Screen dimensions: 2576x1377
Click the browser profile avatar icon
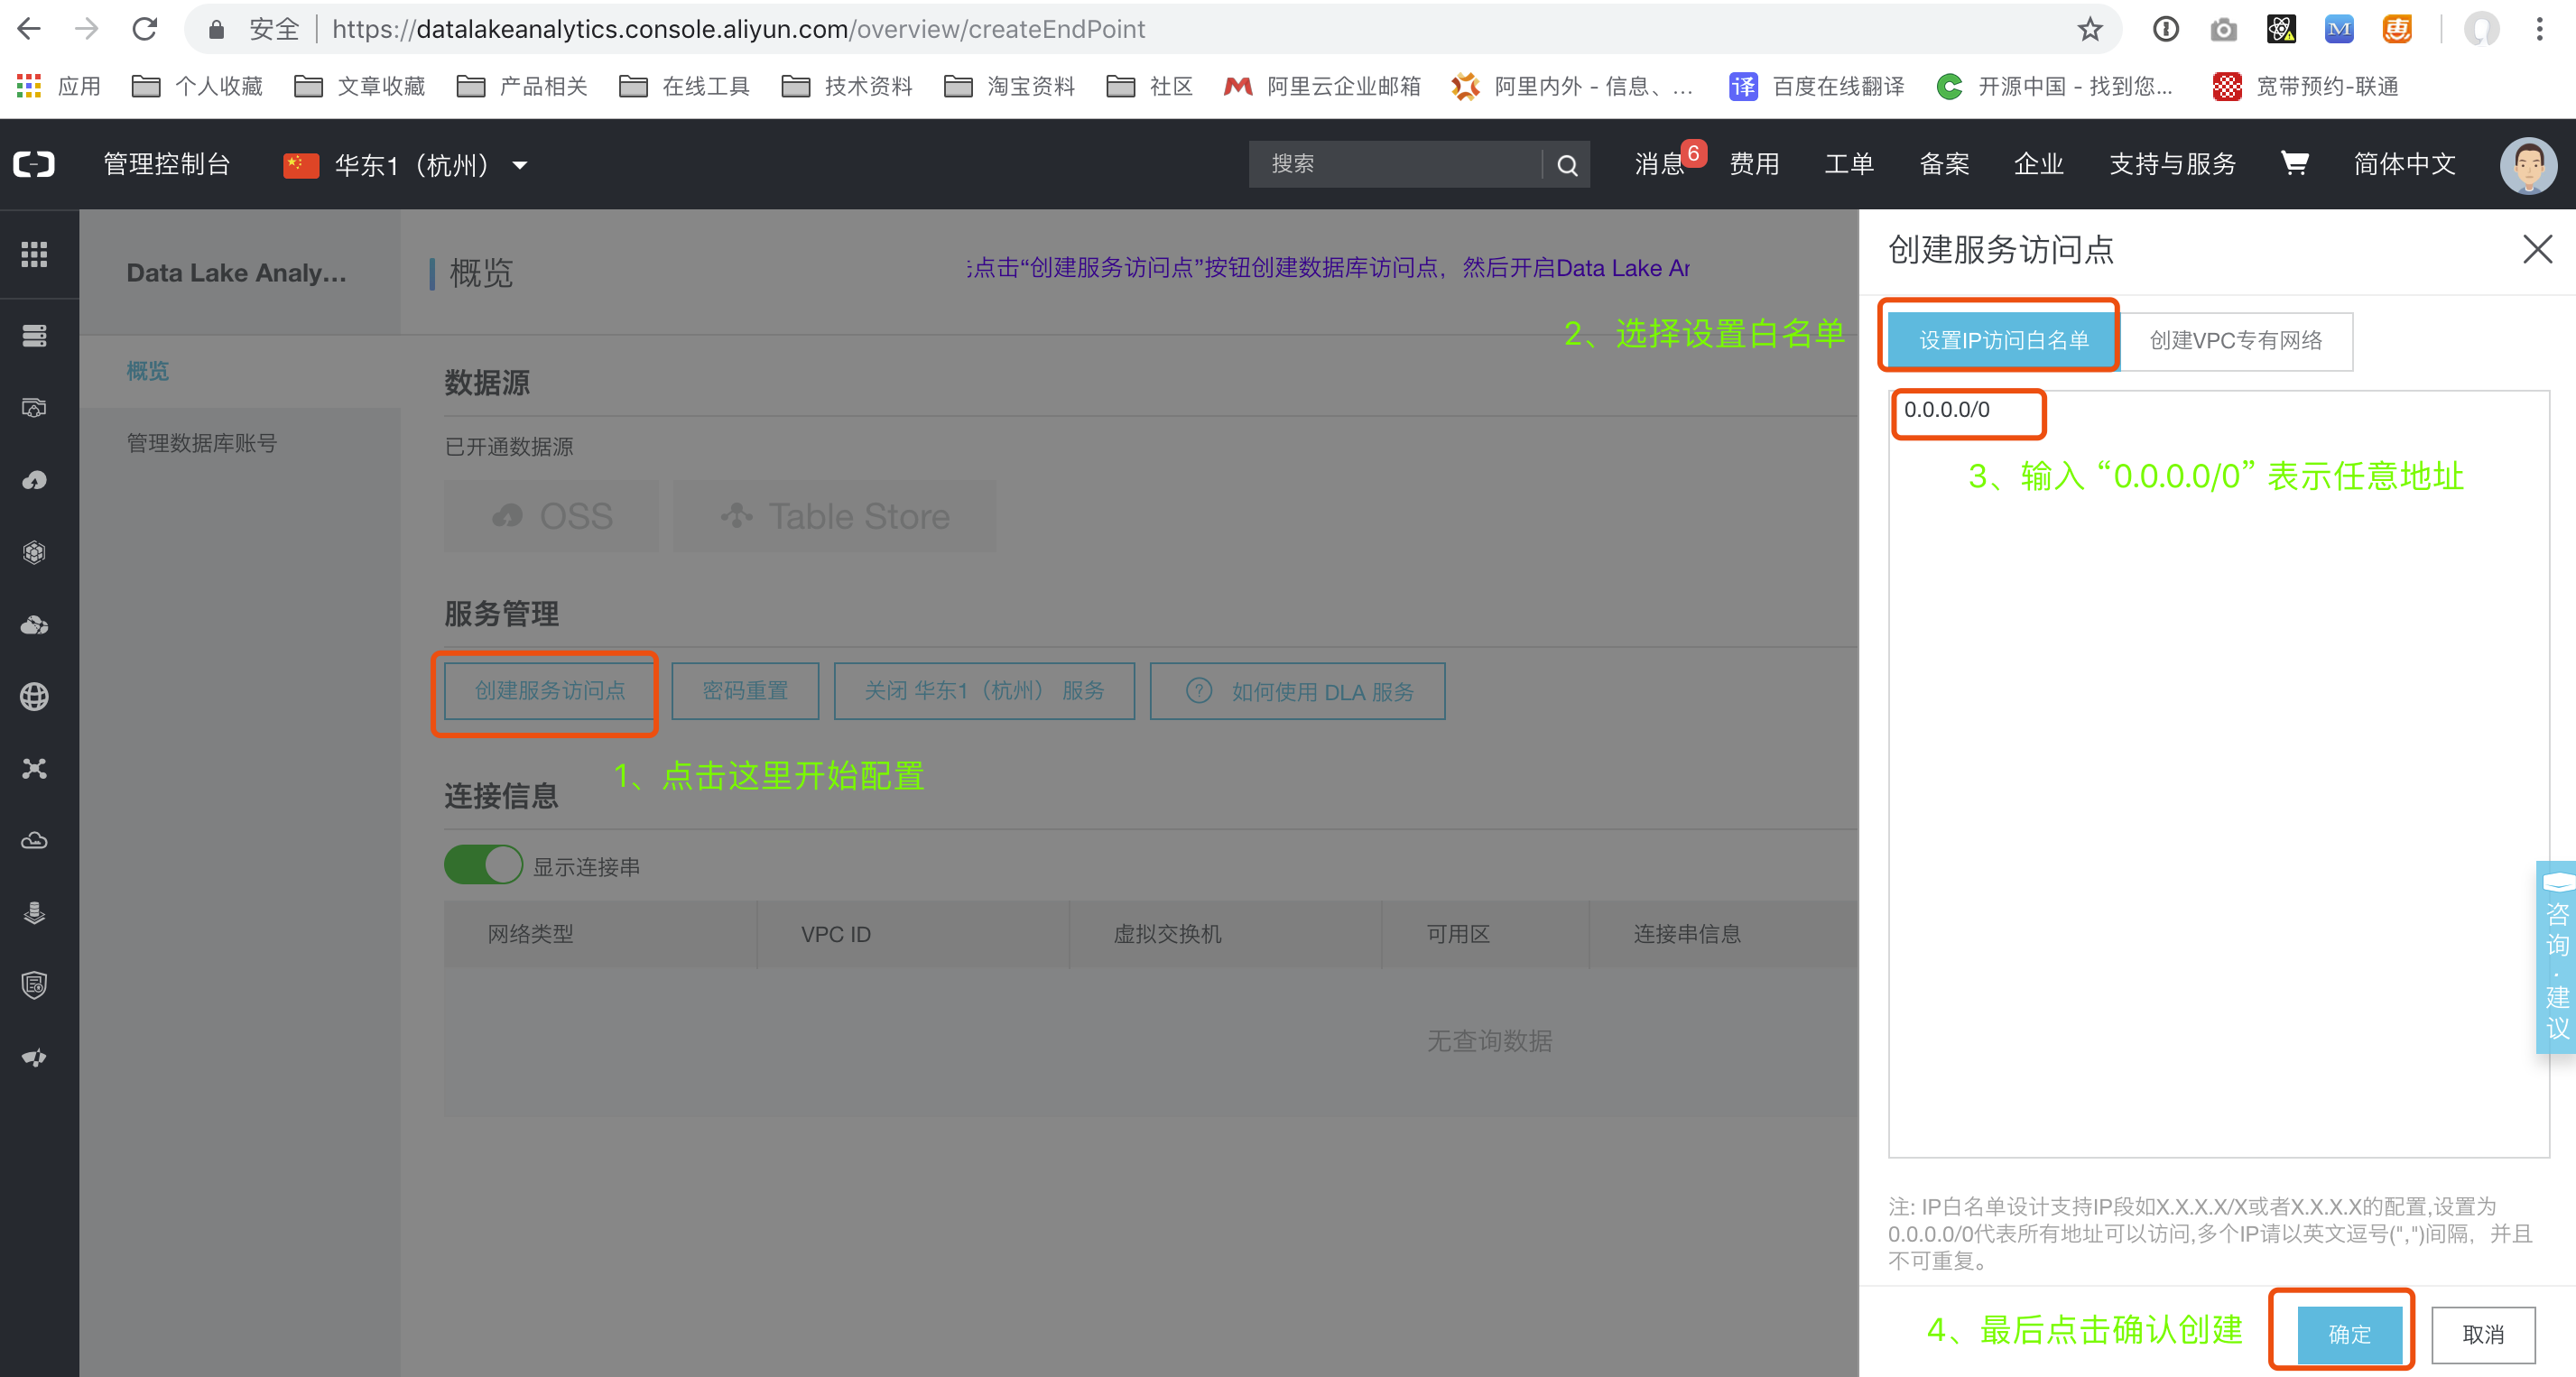point(2481,29)
